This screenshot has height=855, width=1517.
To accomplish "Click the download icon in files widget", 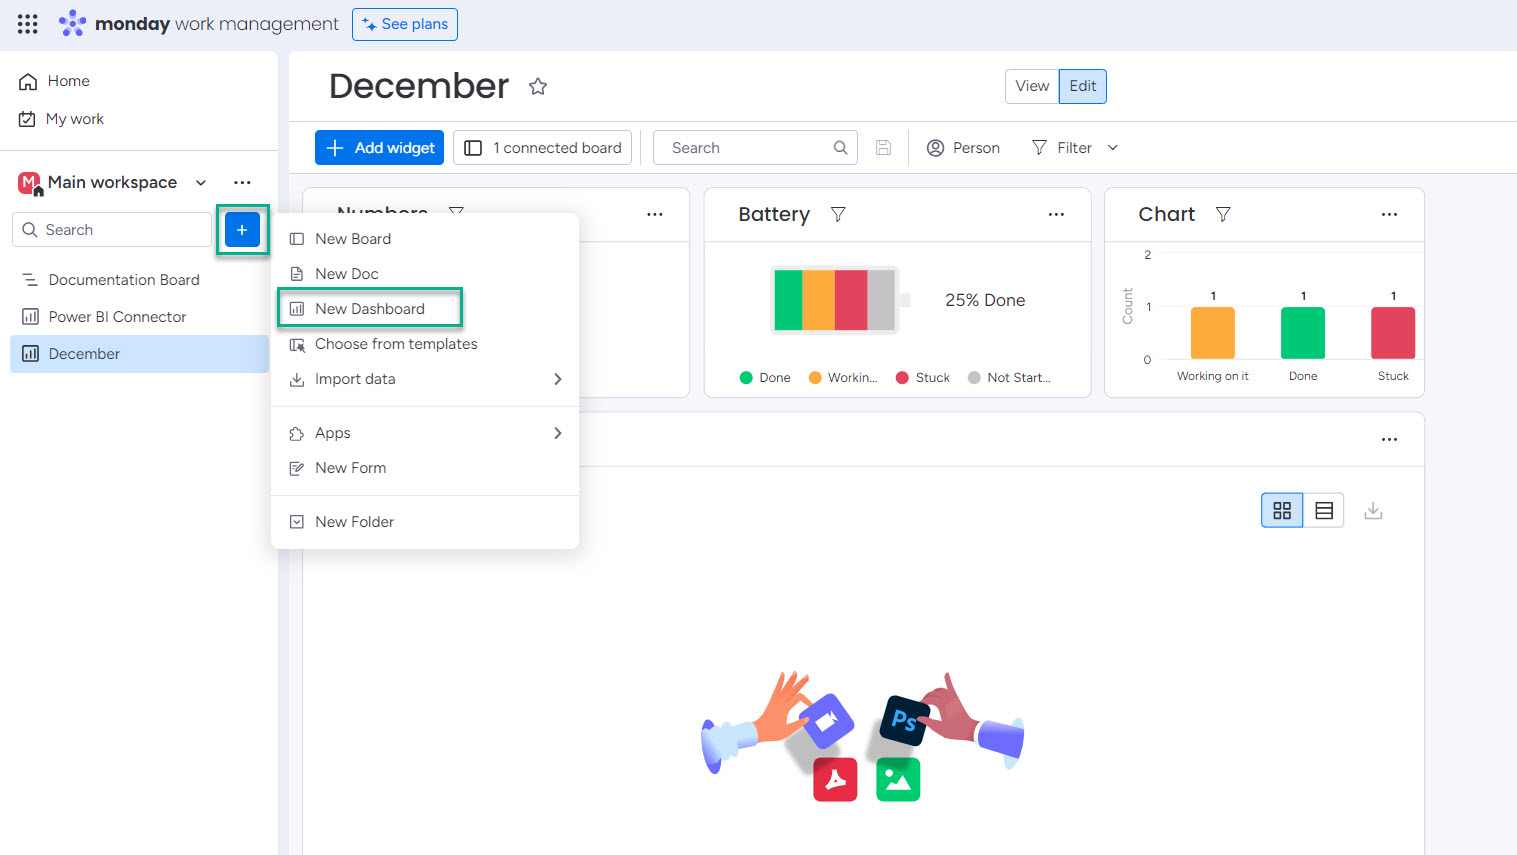I will pyautogui.click(x=1373, y=510).
